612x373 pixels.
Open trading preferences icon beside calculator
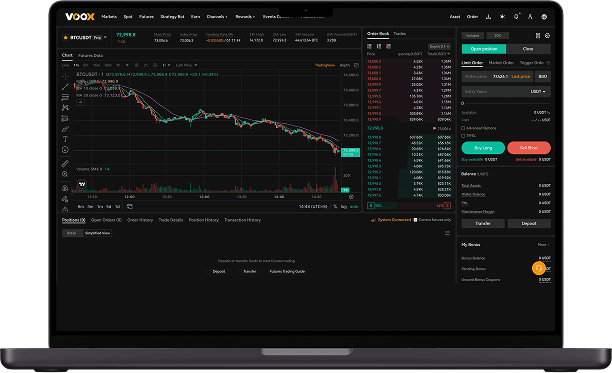pyautogui.click(x=547, y=36)
